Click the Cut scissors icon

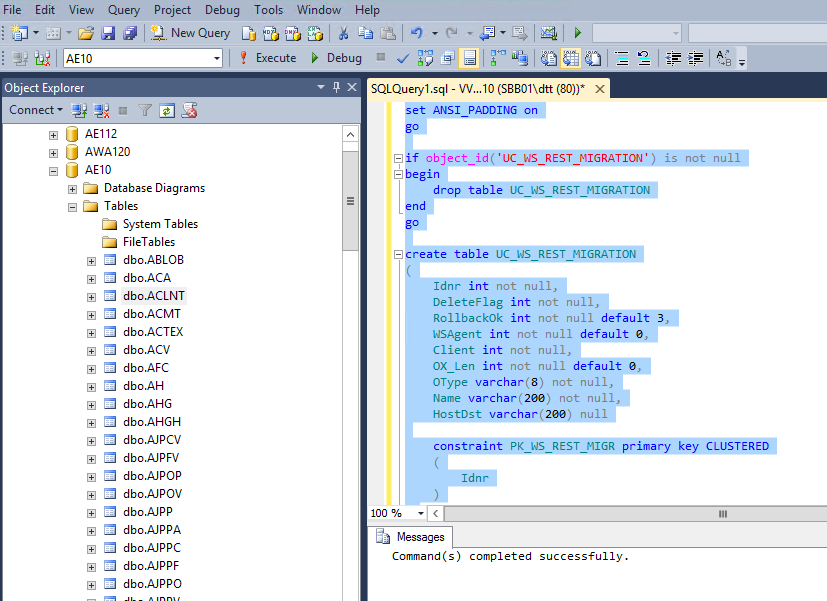click(343, 33)
